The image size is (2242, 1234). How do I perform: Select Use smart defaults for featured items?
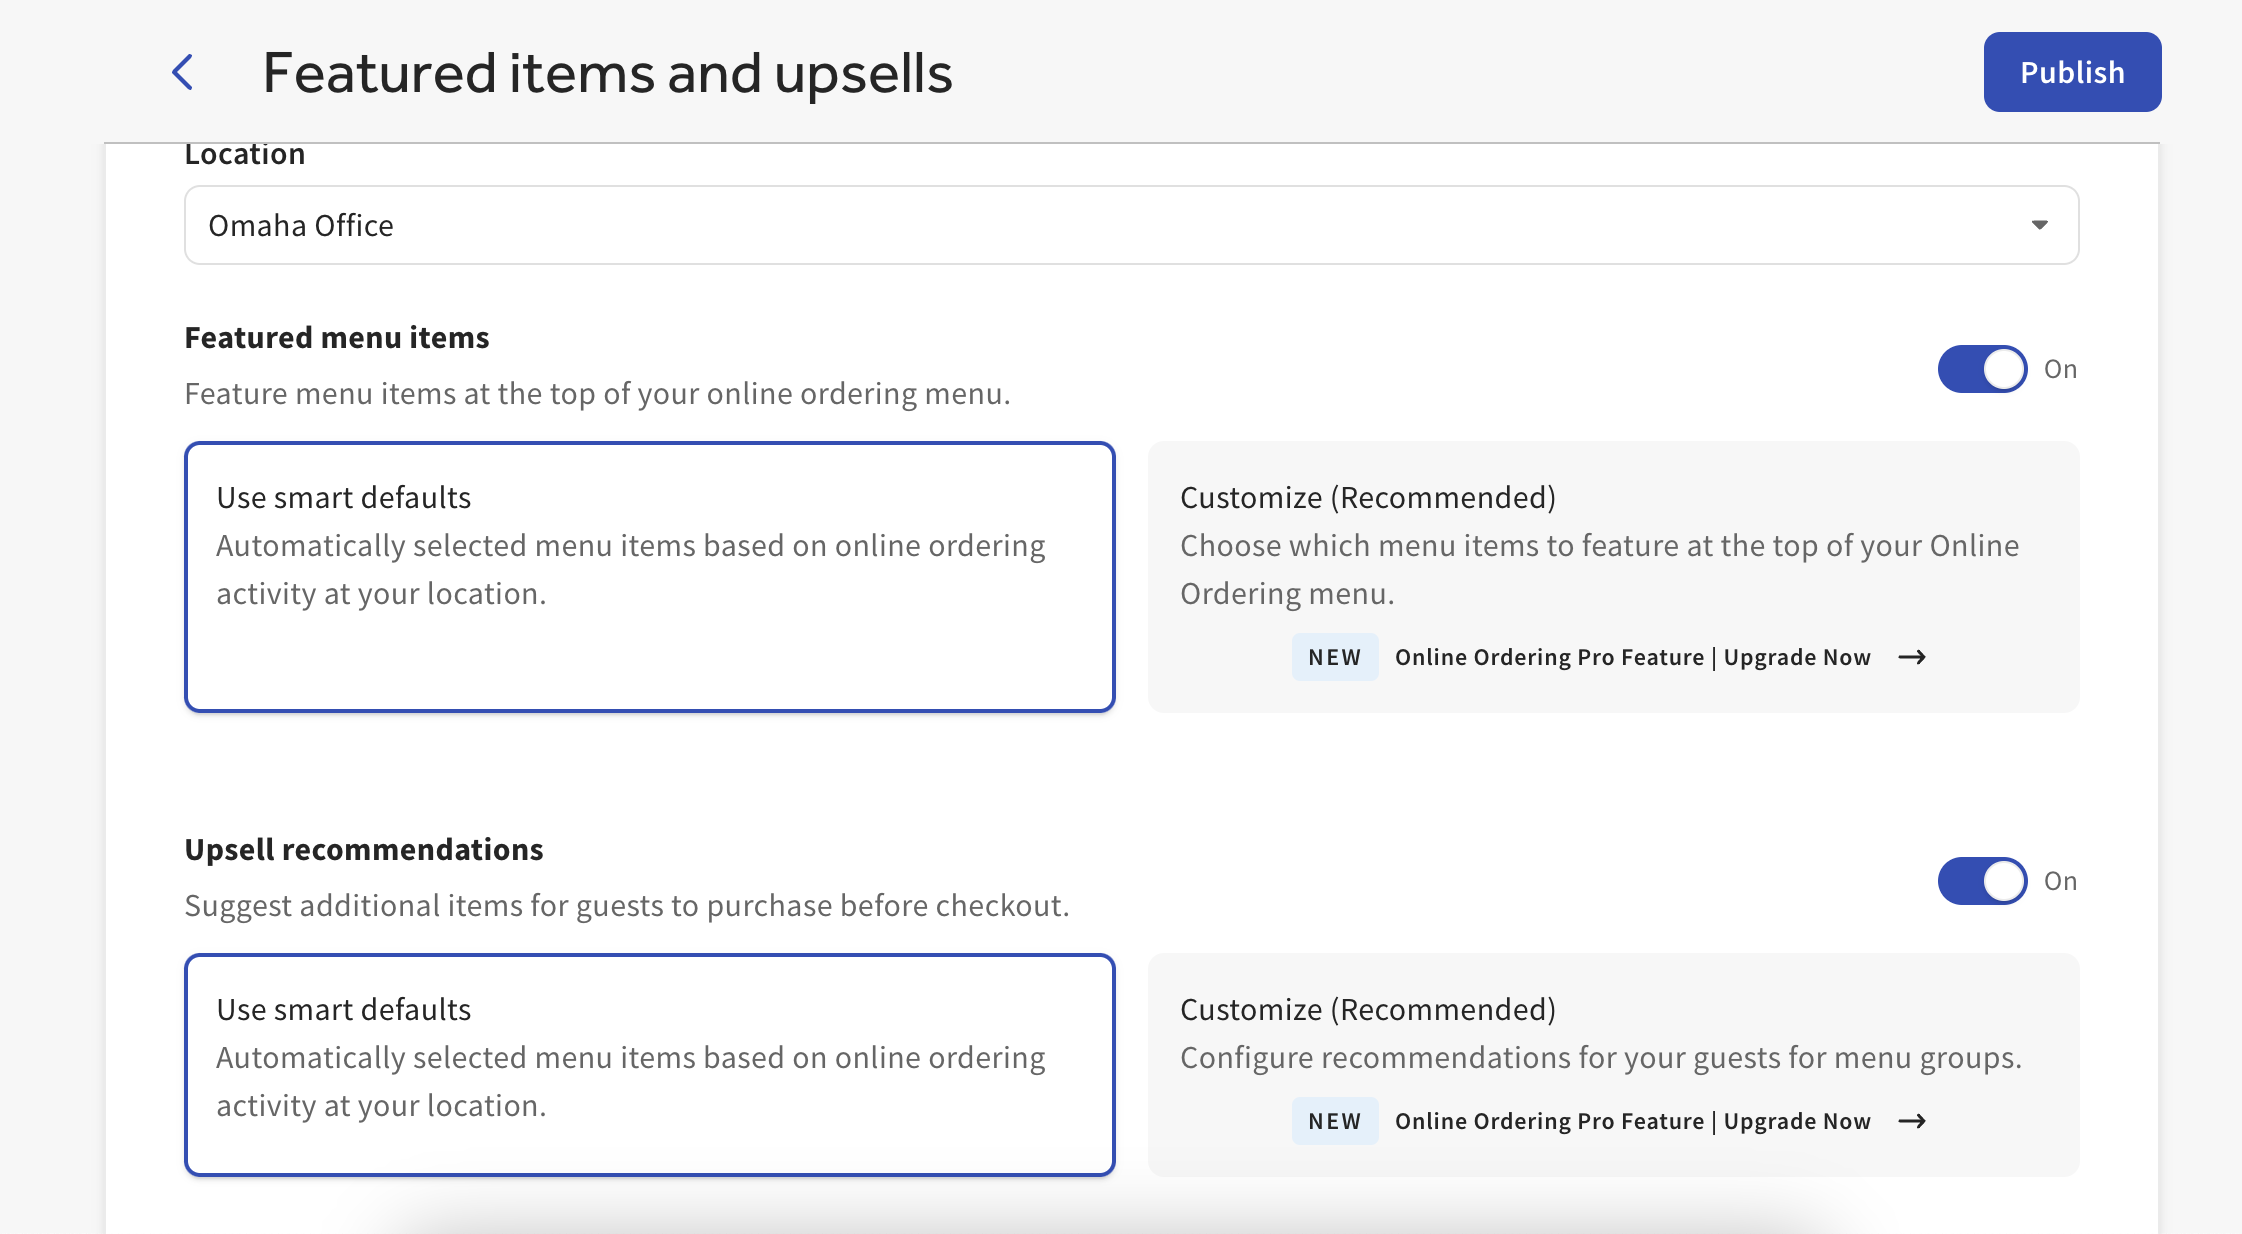click(649, 576)
